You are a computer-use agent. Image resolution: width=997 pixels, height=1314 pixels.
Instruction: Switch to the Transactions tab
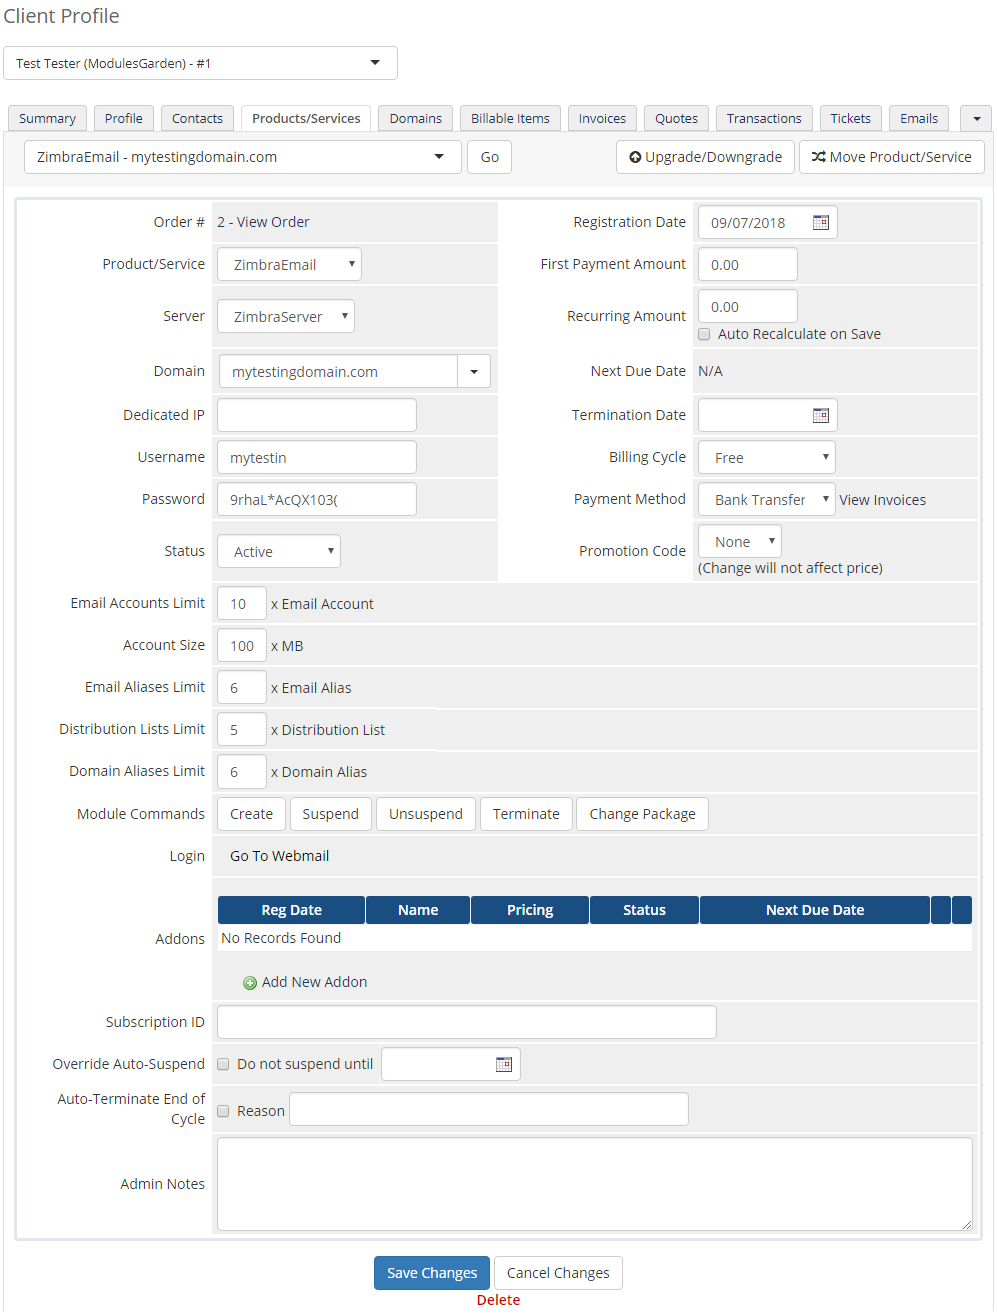coord(764,118)
